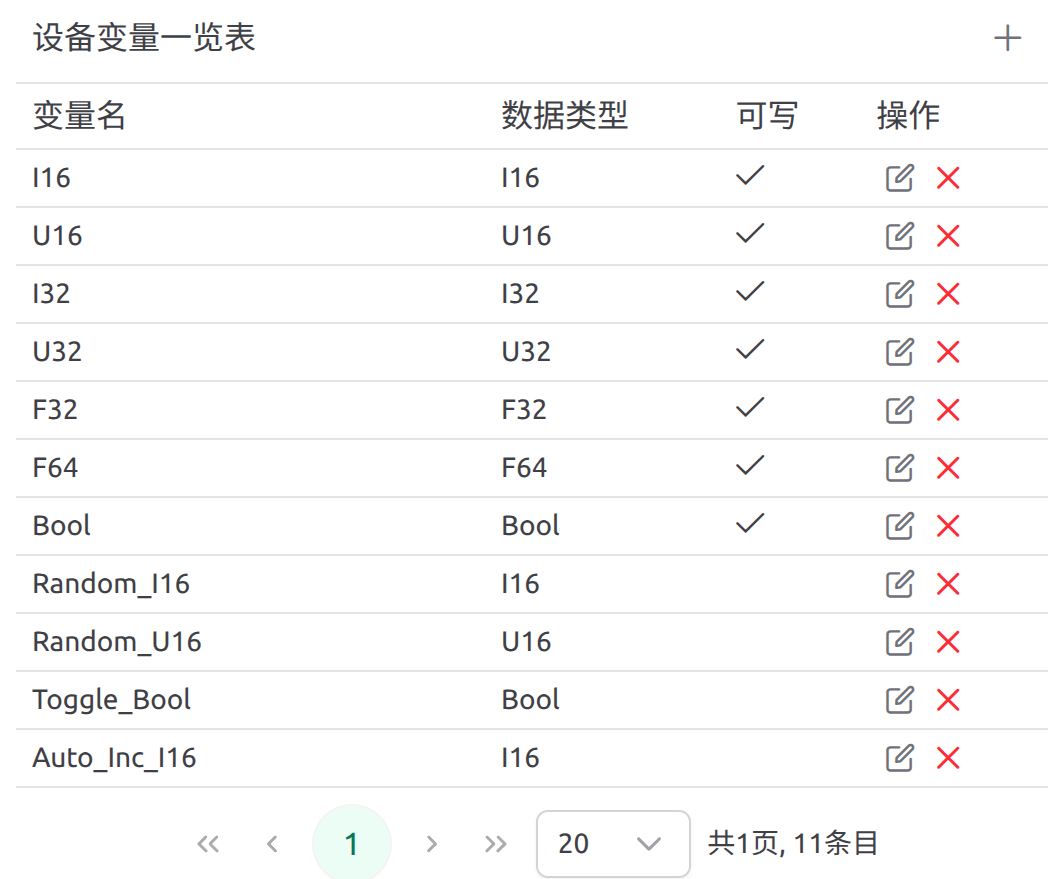Add a new device variable with plus icon
The image size is (1048, 879).
pyautogui.click(x=1007, y=38)
